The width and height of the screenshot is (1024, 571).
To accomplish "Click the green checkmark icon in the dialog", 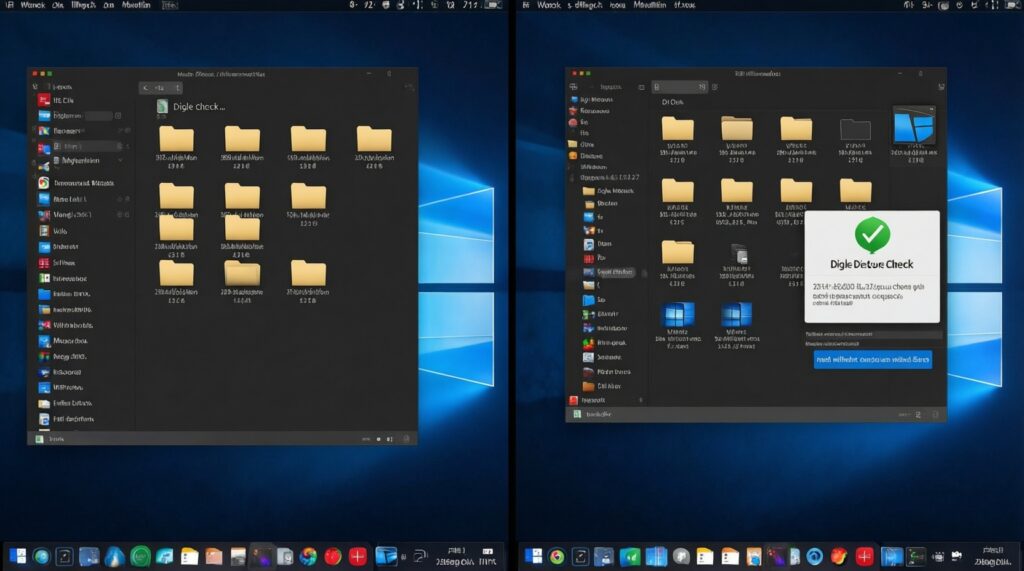I will coord(872,236).
